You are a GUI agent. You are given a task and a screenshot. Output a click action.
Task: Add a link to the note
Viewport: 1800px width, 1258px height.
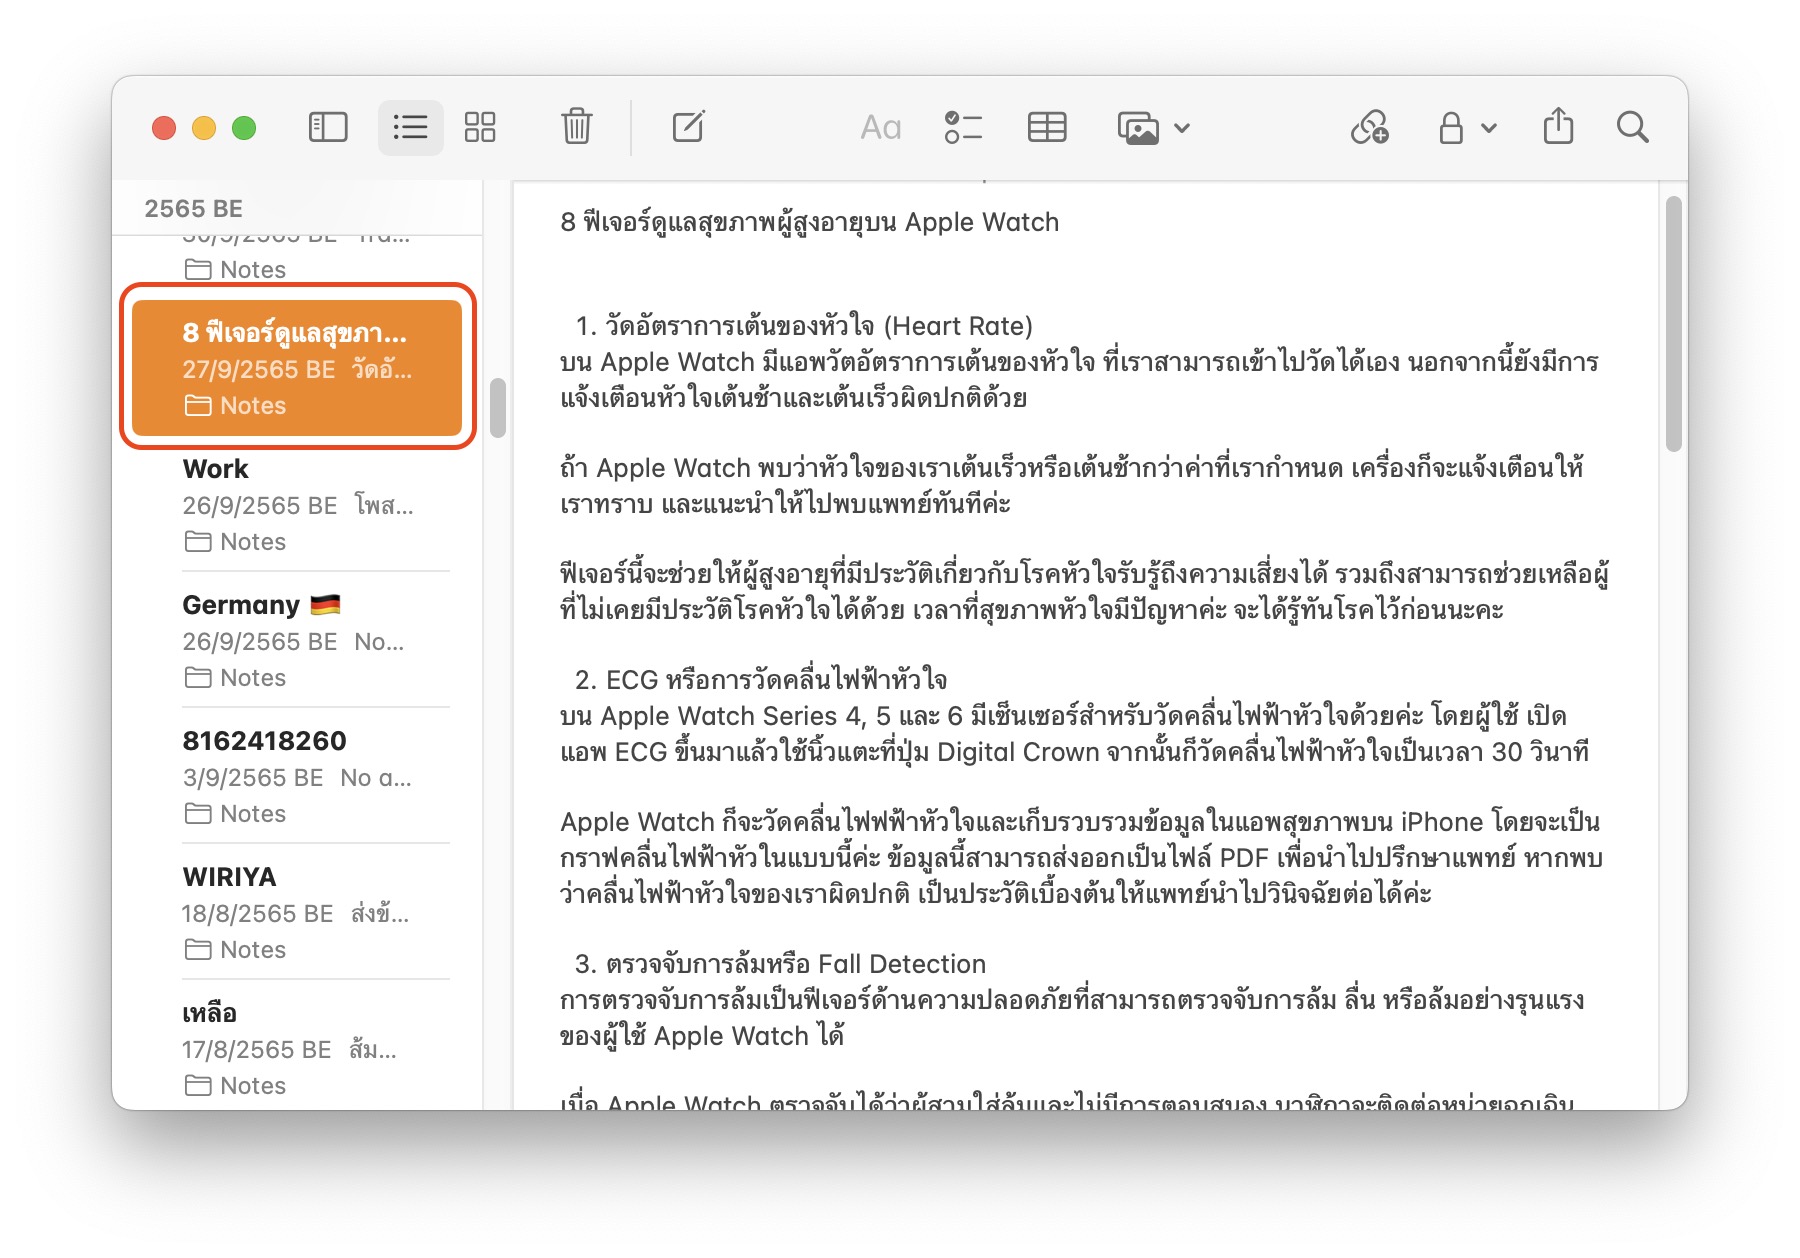coord(1369,127)
